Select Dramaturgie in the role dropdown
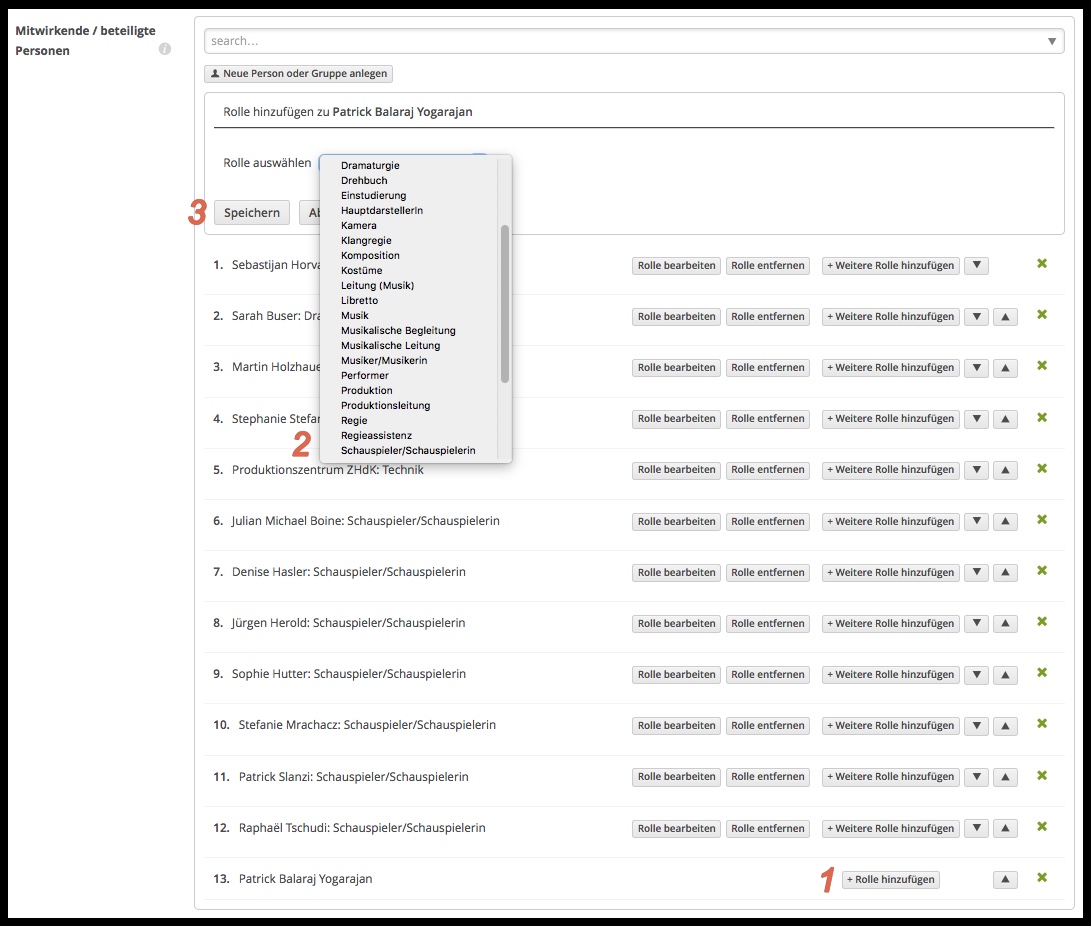 (370, 166)
